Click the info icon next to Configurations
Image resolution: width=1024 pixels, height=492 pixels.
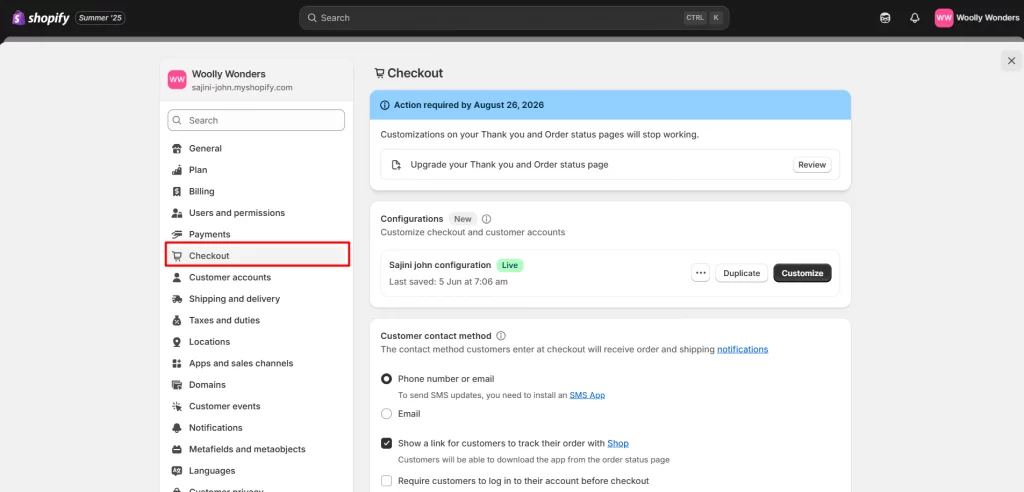[487, 219]
